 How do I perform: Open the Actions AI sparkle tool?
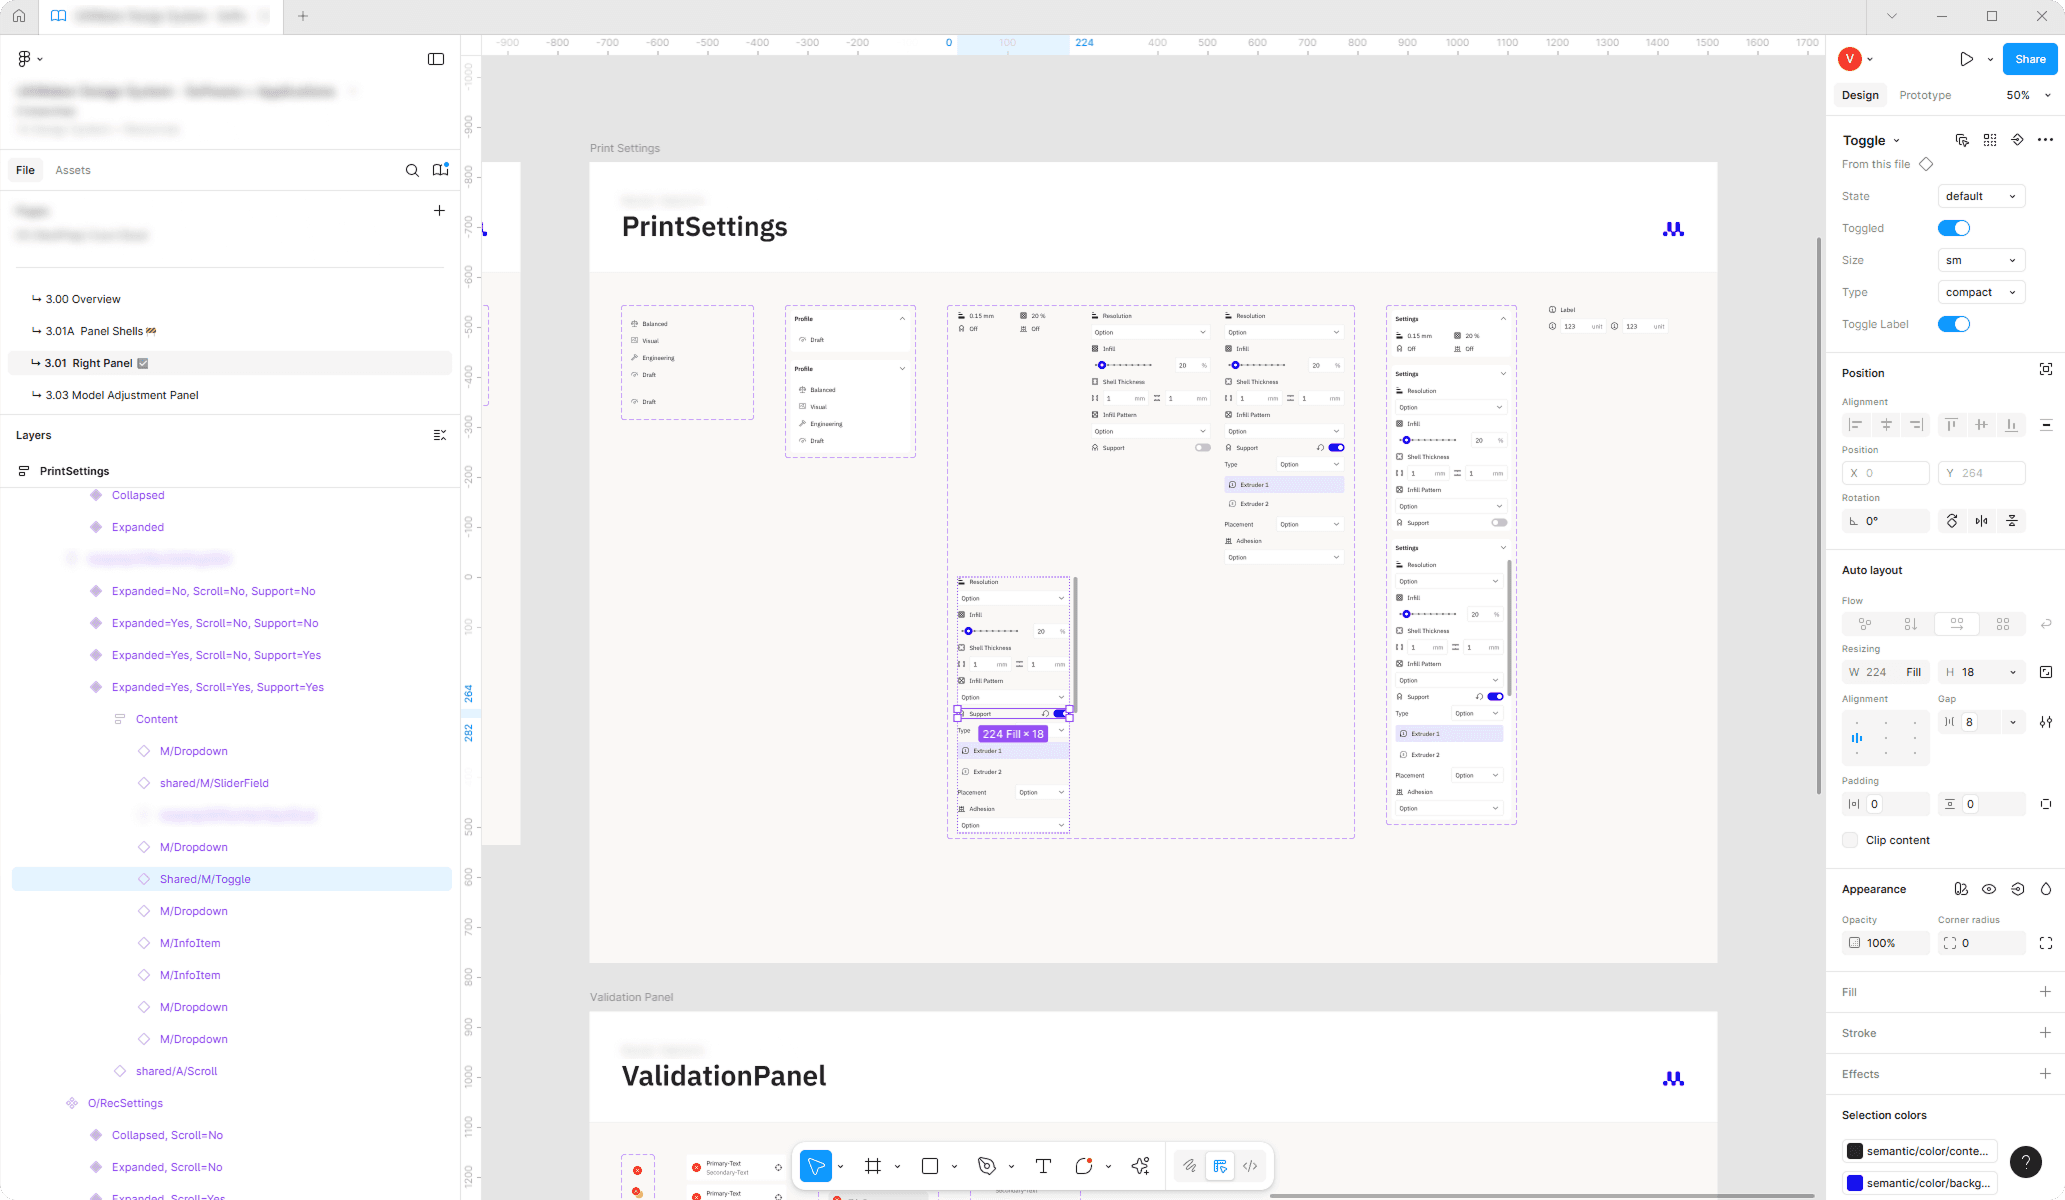(1140, 1166)
